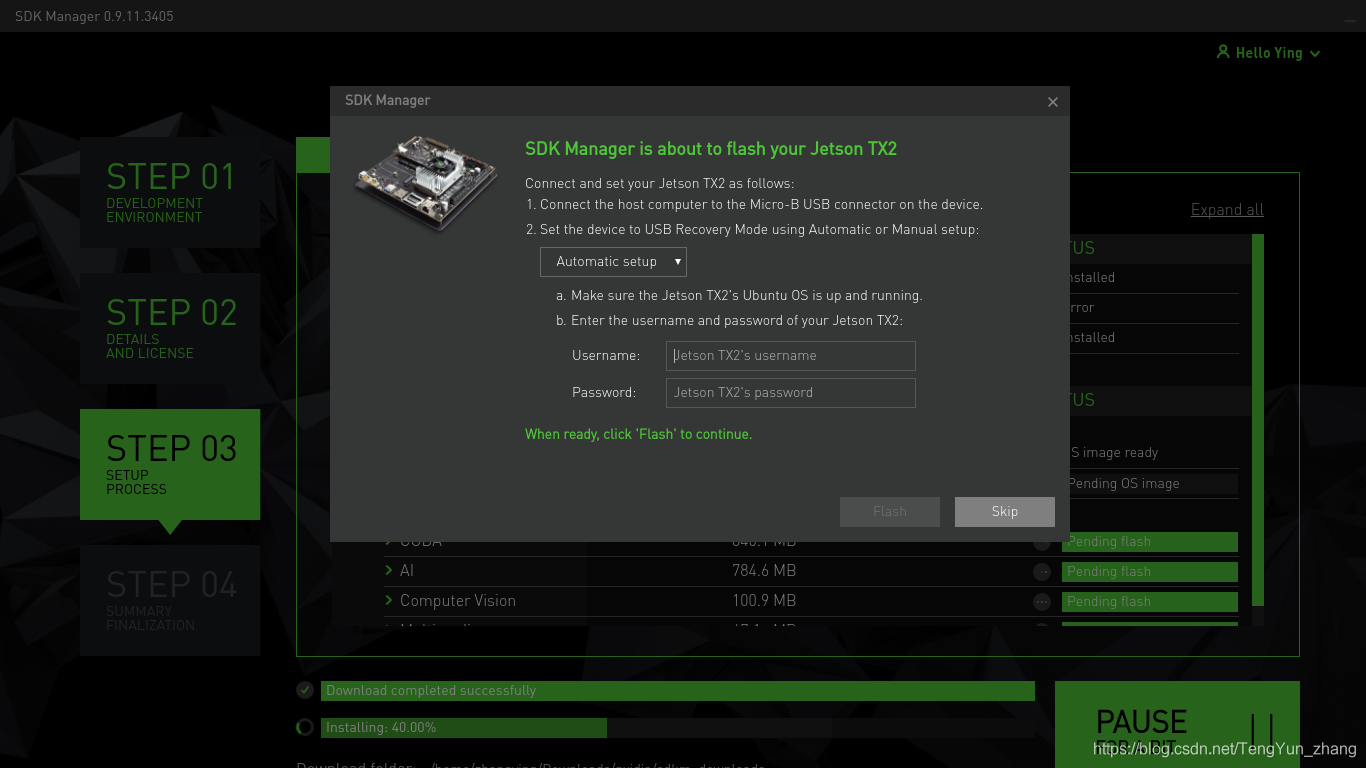The image size is (1366, 768).
Task: Click the checkmark on Download completed bar
Action: 305,690
